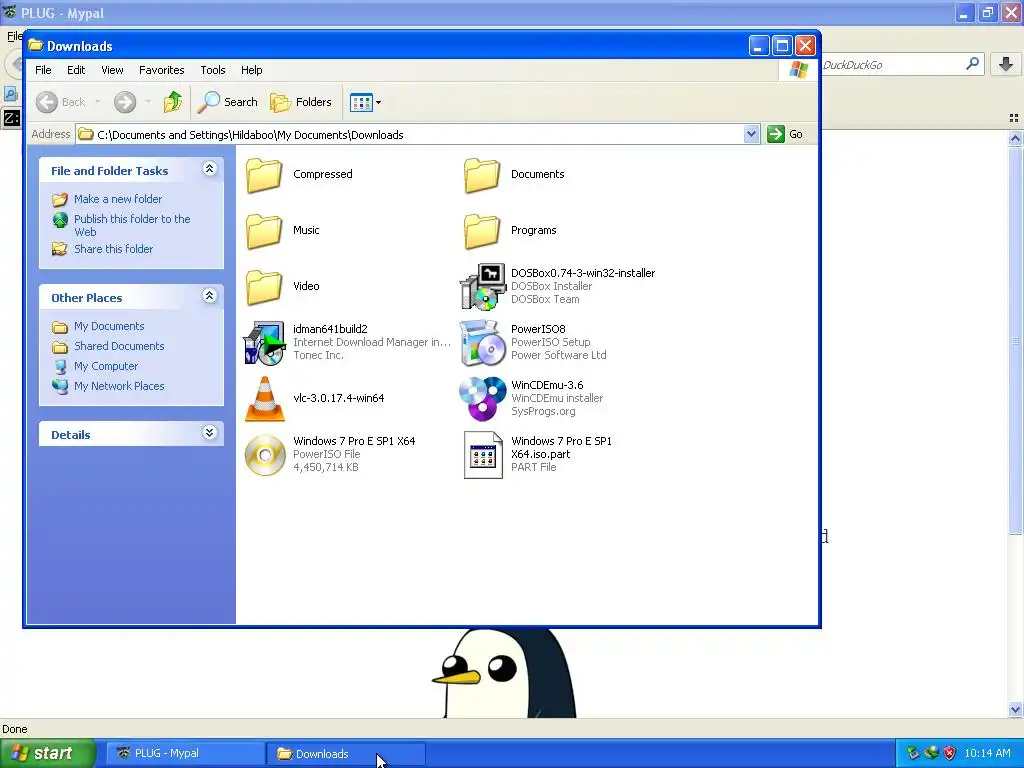1024x768 pixels.
Task: Open the Compressed folder icon
Action: coord(264,175)
